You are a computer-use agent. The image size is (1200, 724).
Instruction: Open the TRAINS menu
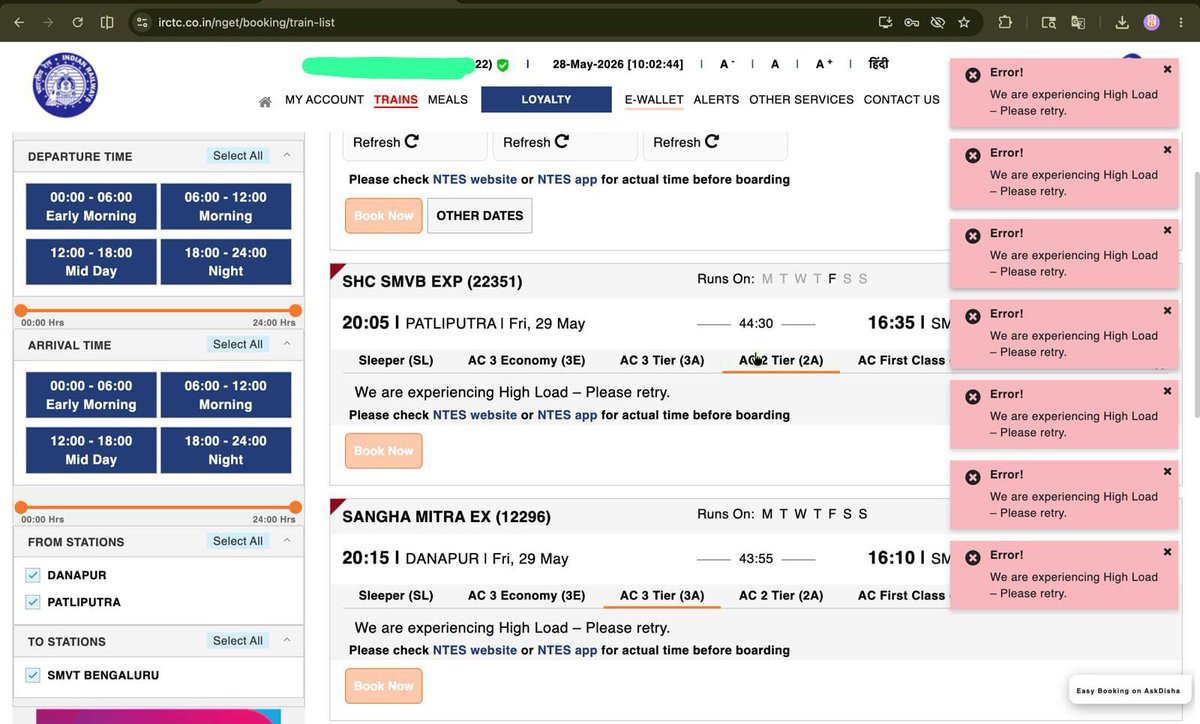(x=396, y=100)
